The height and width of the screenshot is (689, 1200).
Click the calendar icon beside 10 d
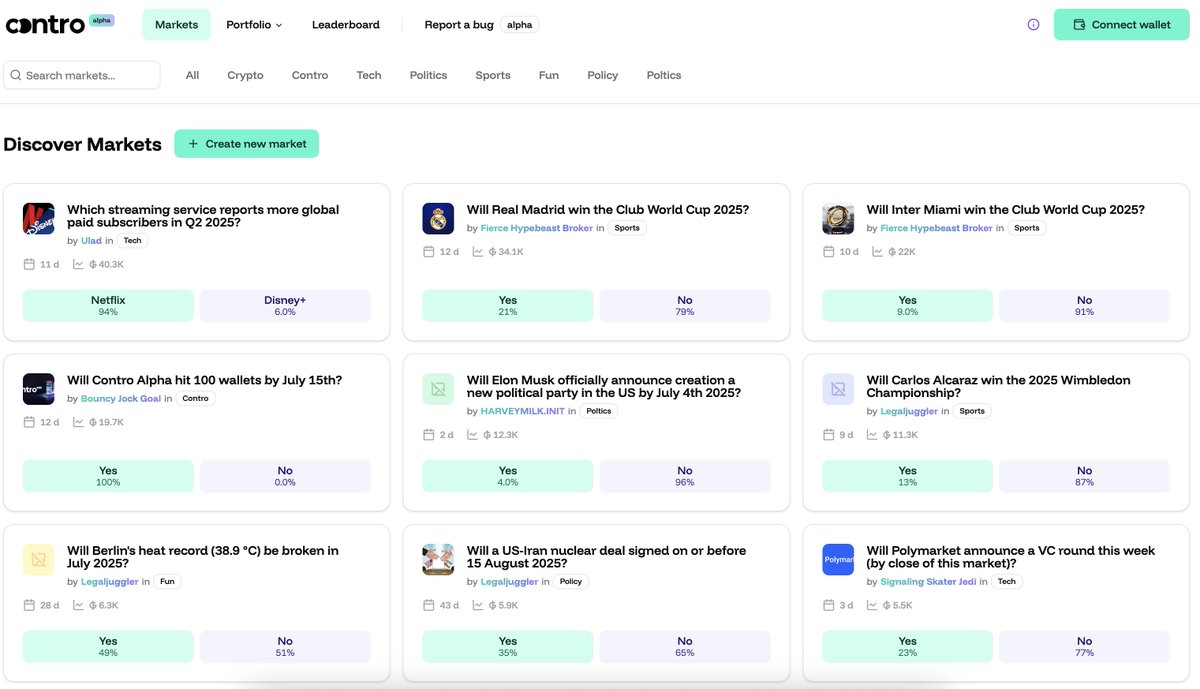coord(828,251)
